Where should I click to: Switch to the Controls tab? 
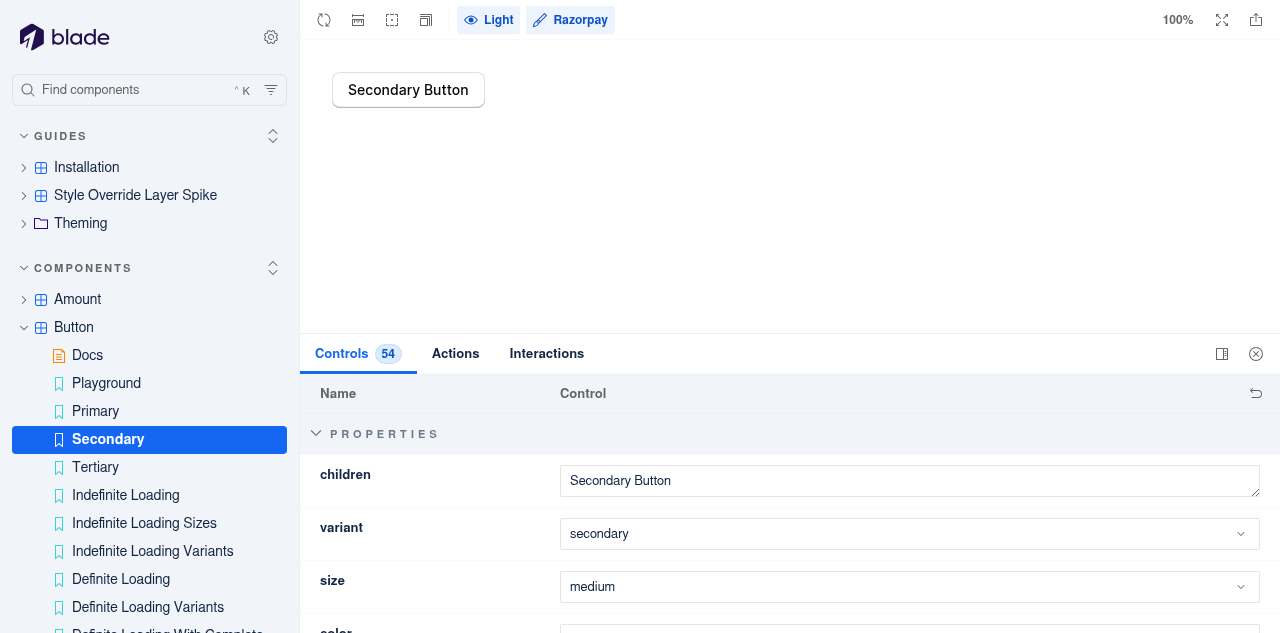pyautogui.click(x=358, y=354)
